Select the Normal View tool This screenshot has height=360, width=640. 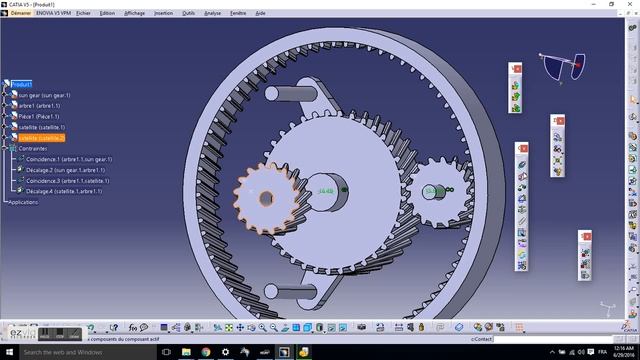click(x=285, y=327)
